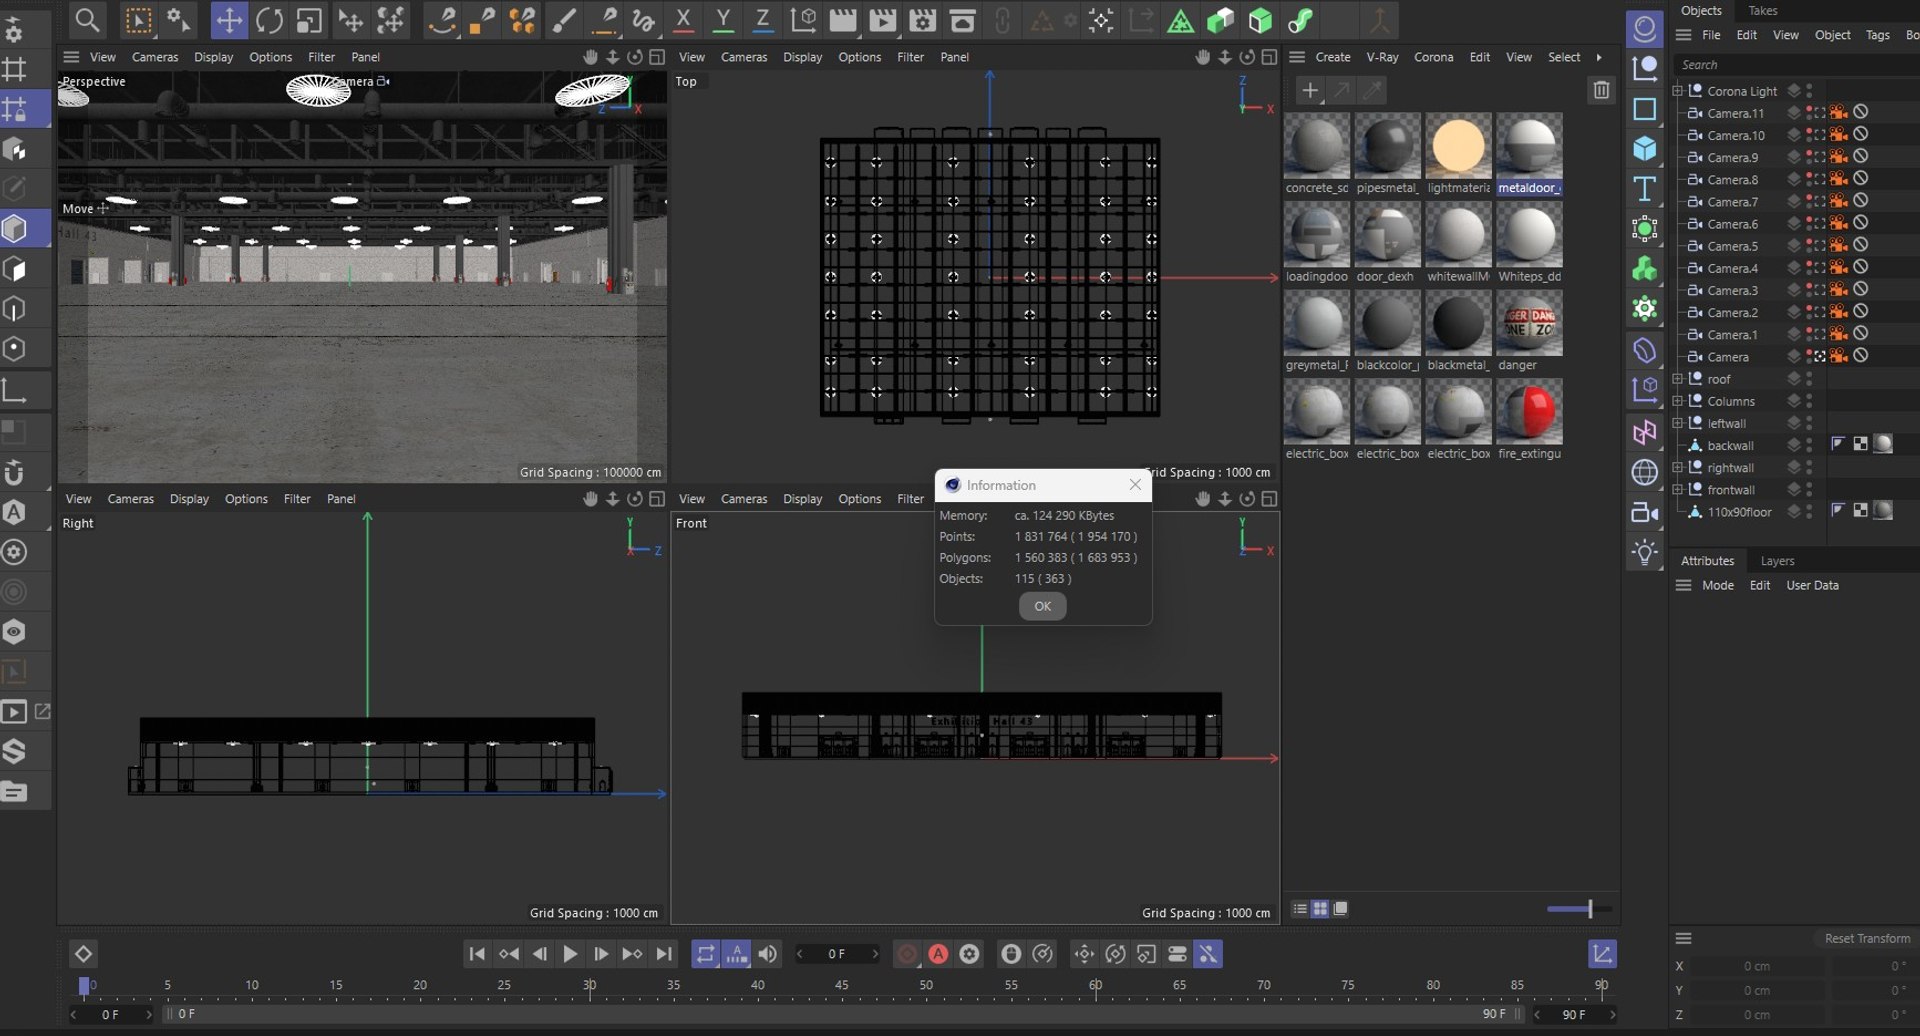
Task: Click the Text object icon in side palette
Action: pyautogui.click(x=1645, y=189)
